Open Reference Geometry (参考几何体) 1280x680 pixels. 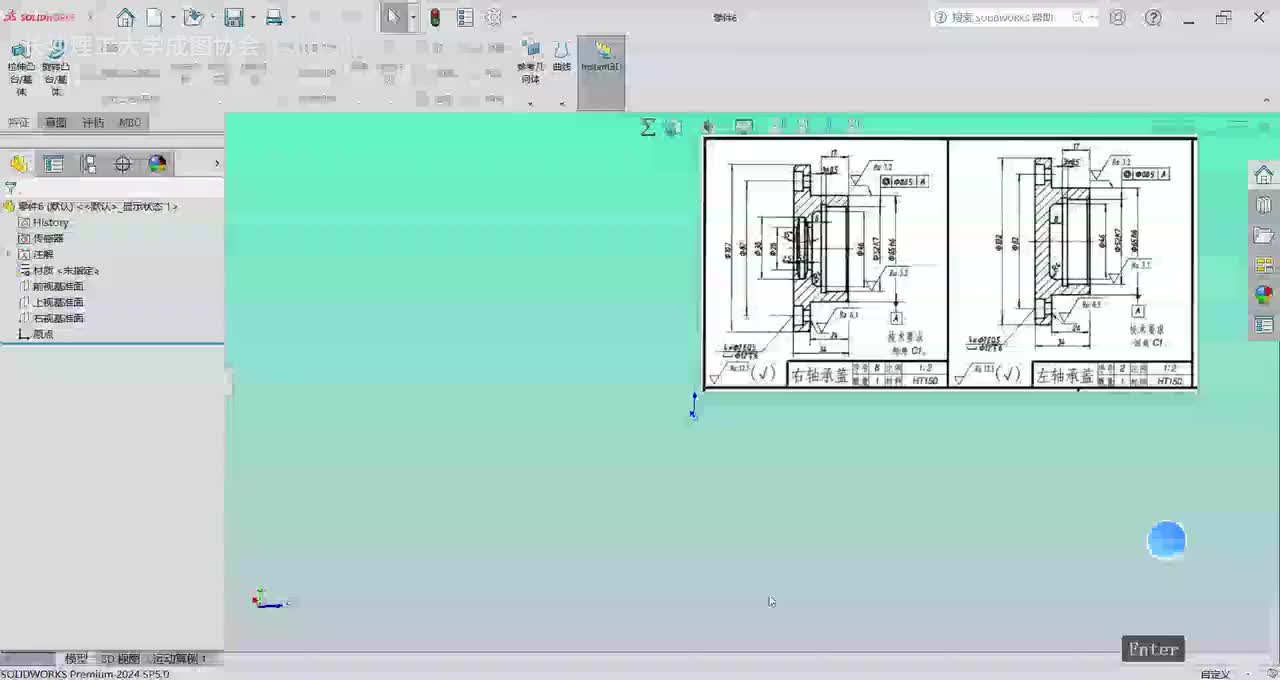[531, 62]
